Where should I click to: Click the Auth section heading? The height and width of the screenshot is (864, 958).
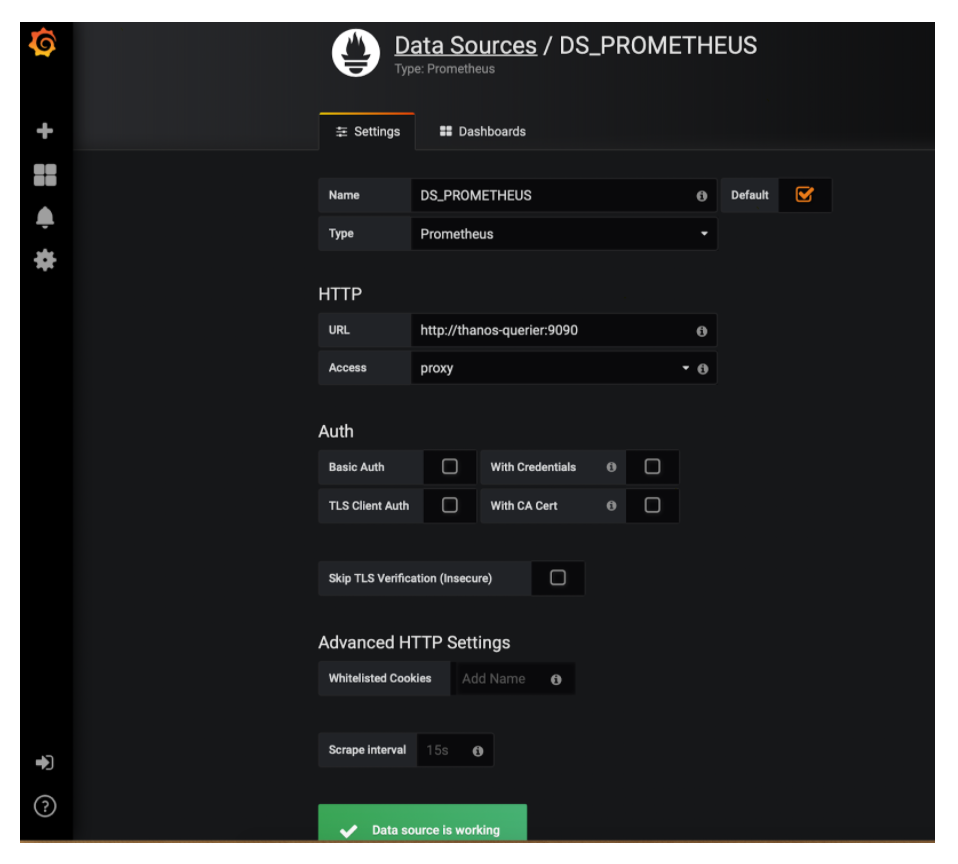tap(336, 431)
